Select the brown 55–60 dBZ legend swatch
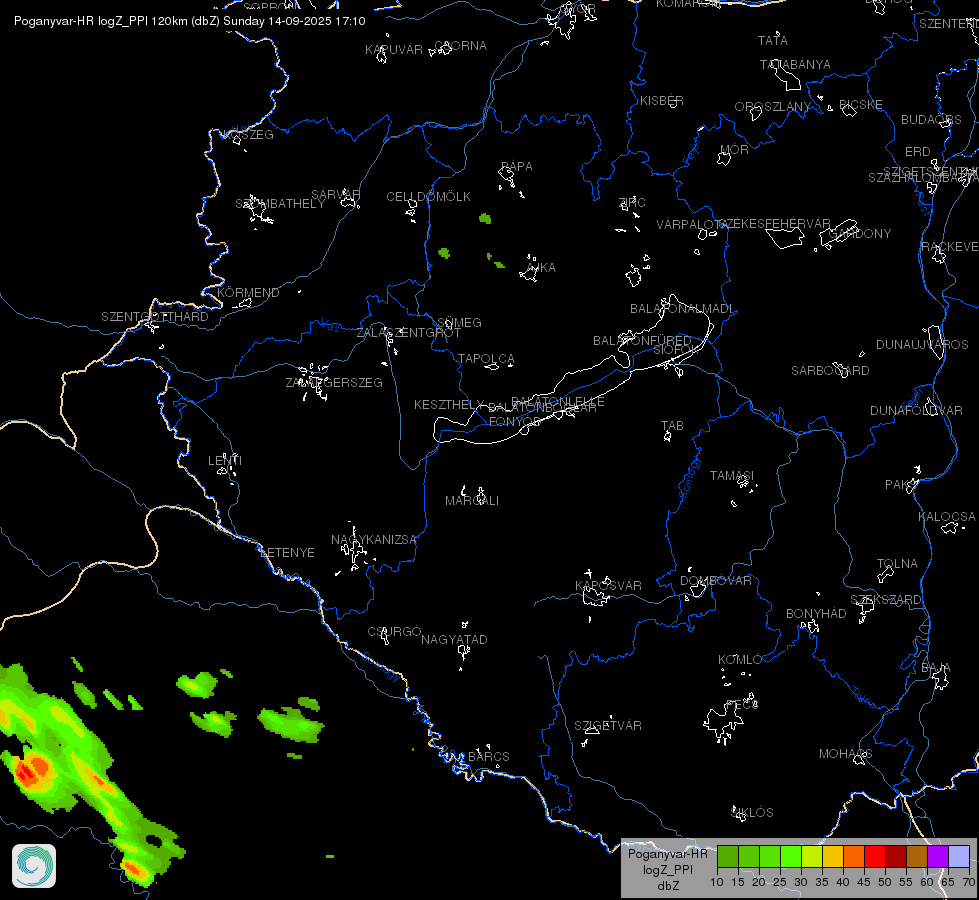This screenshot has height=900, width=979. coord(917,856)
